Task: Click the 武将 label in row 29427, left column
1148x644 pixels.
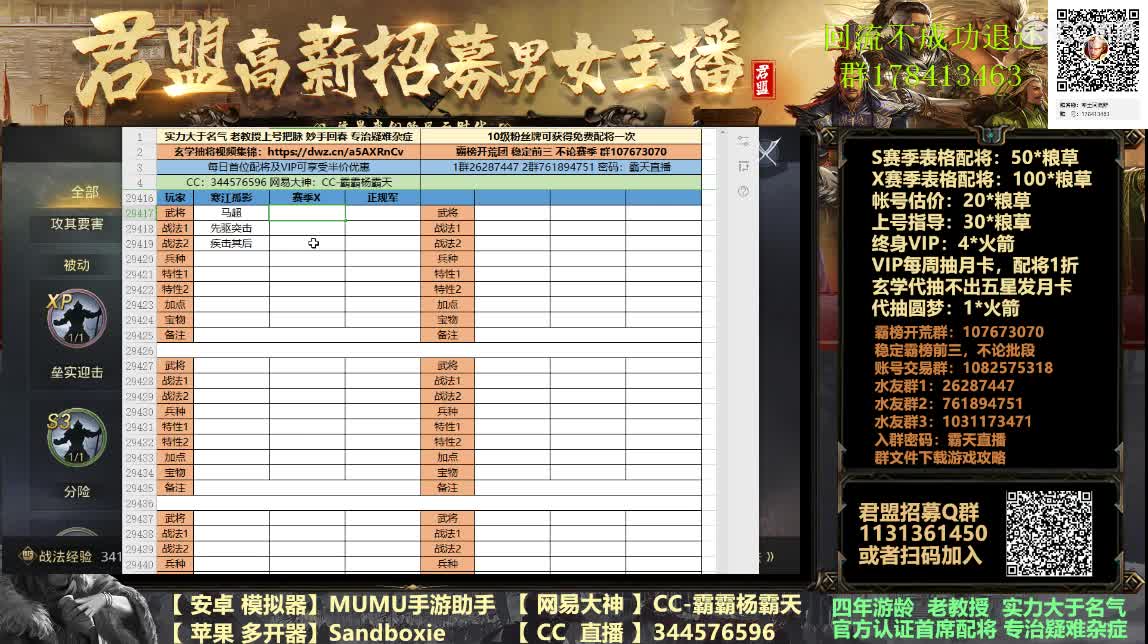Action: pos(175,366)
